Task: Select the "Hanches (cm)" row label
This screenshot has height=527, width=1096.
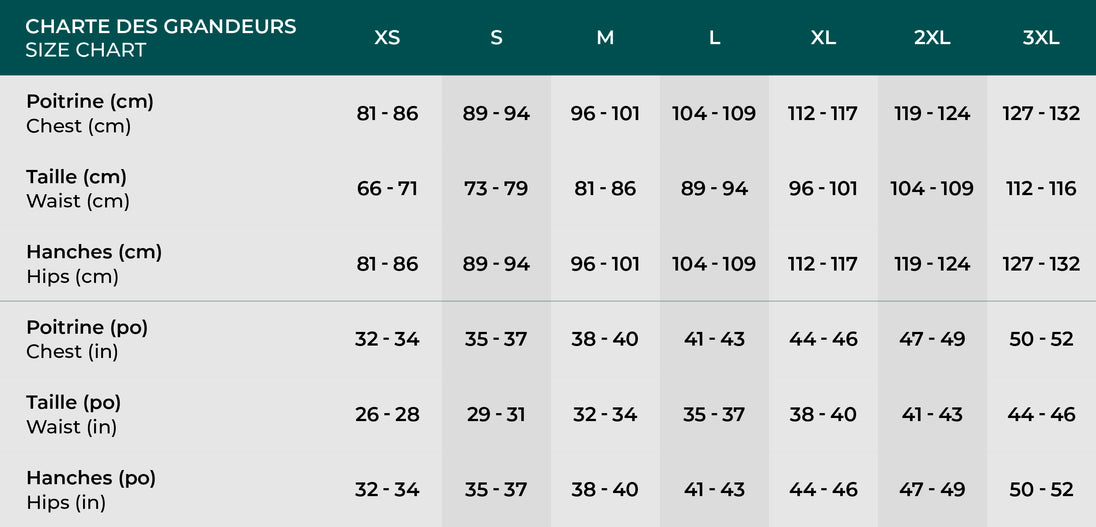Action: [94, 252]
